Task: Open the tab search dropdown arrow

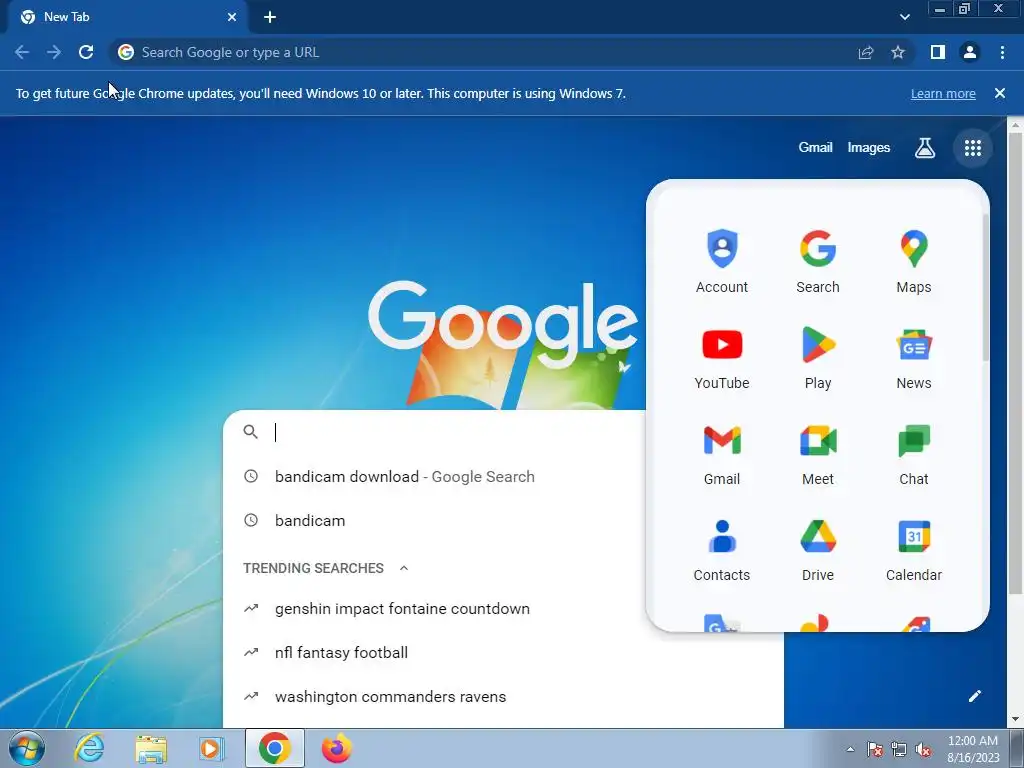Action: tap(904, 17)
